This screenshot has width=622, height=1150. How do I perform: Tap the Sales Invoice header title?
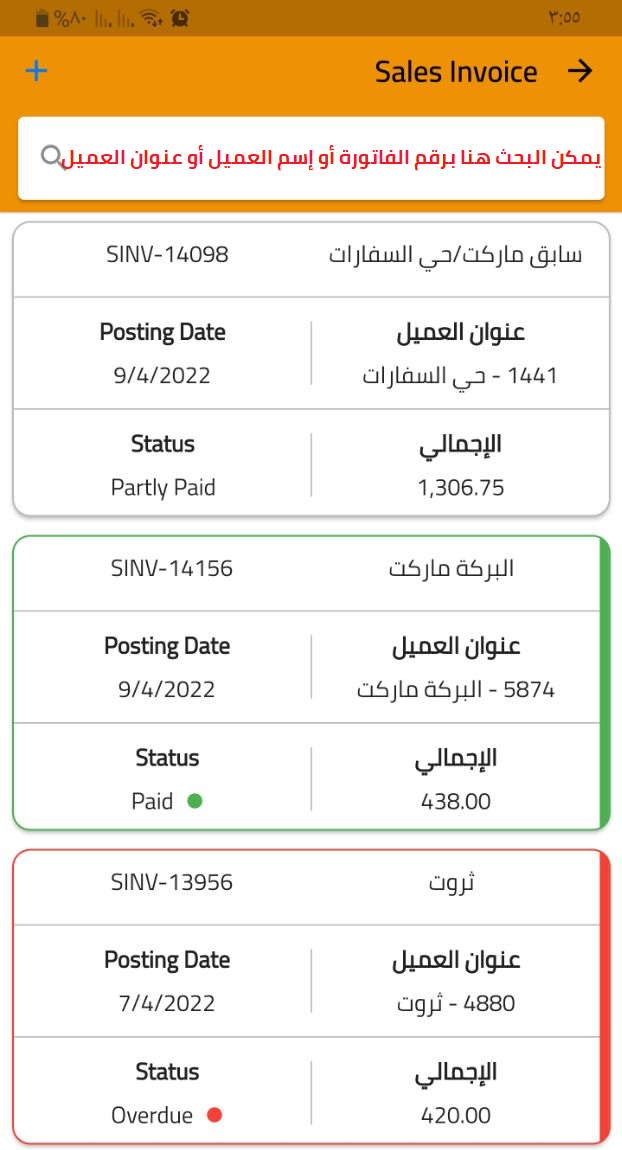tap(456, 72)
